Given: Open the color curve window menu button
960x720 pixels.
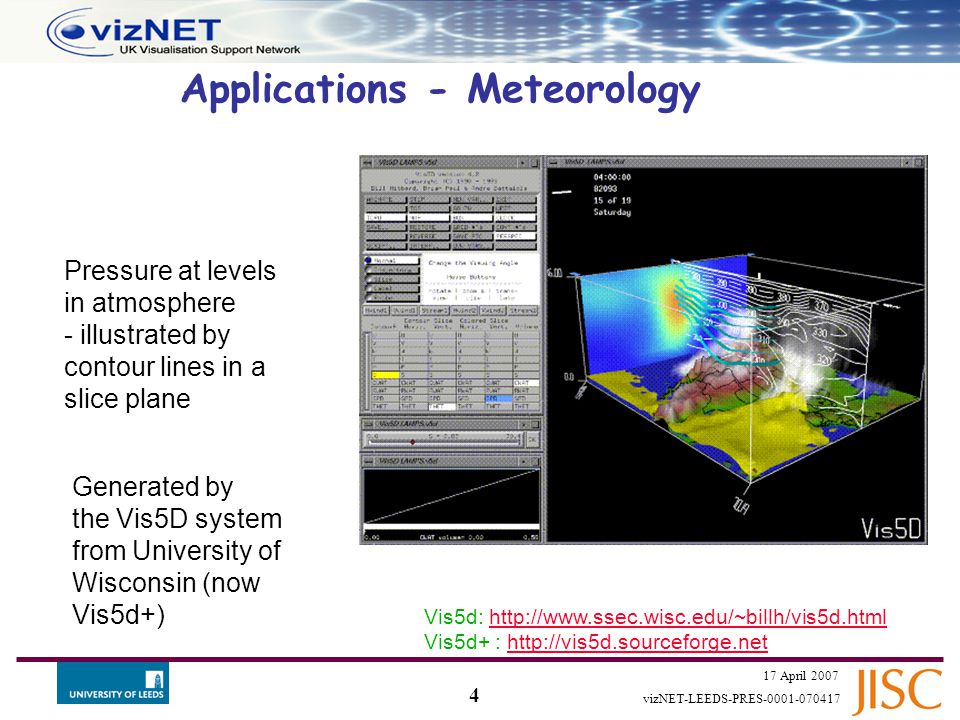Looking at the screenshot, I should [367, 460].
